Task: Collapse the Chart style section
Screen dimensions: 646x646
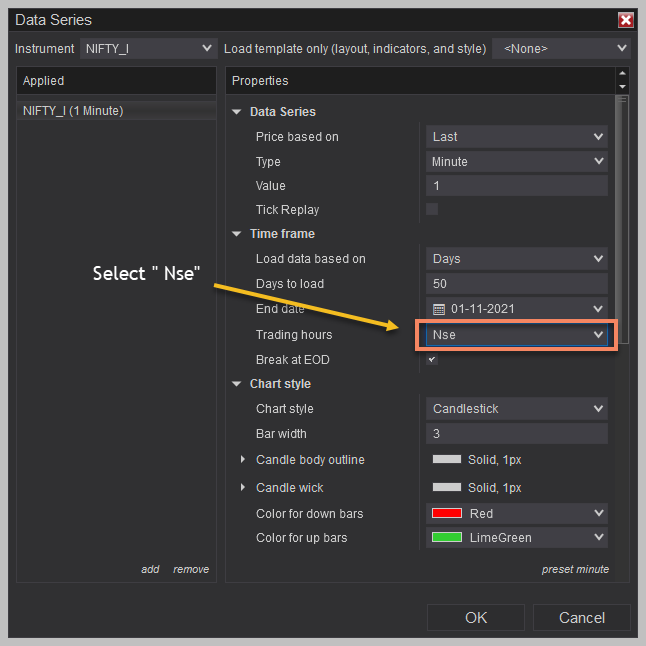Action: [236, 384]
